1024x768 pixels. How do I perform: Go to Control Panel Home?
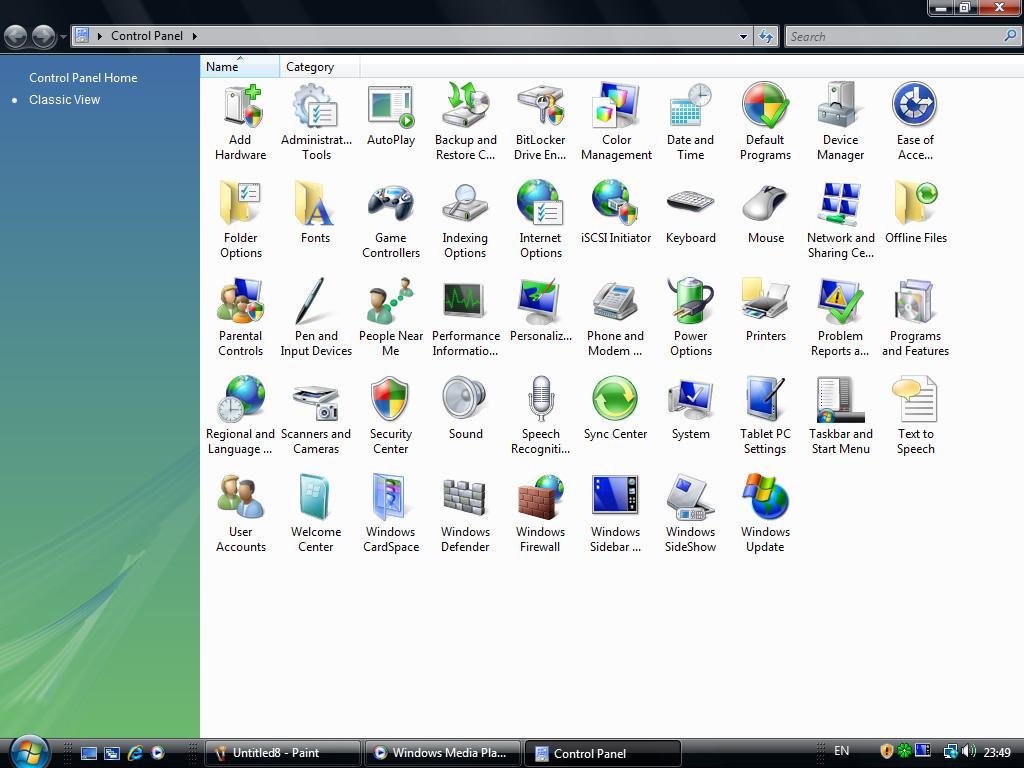tap(83, 77)
